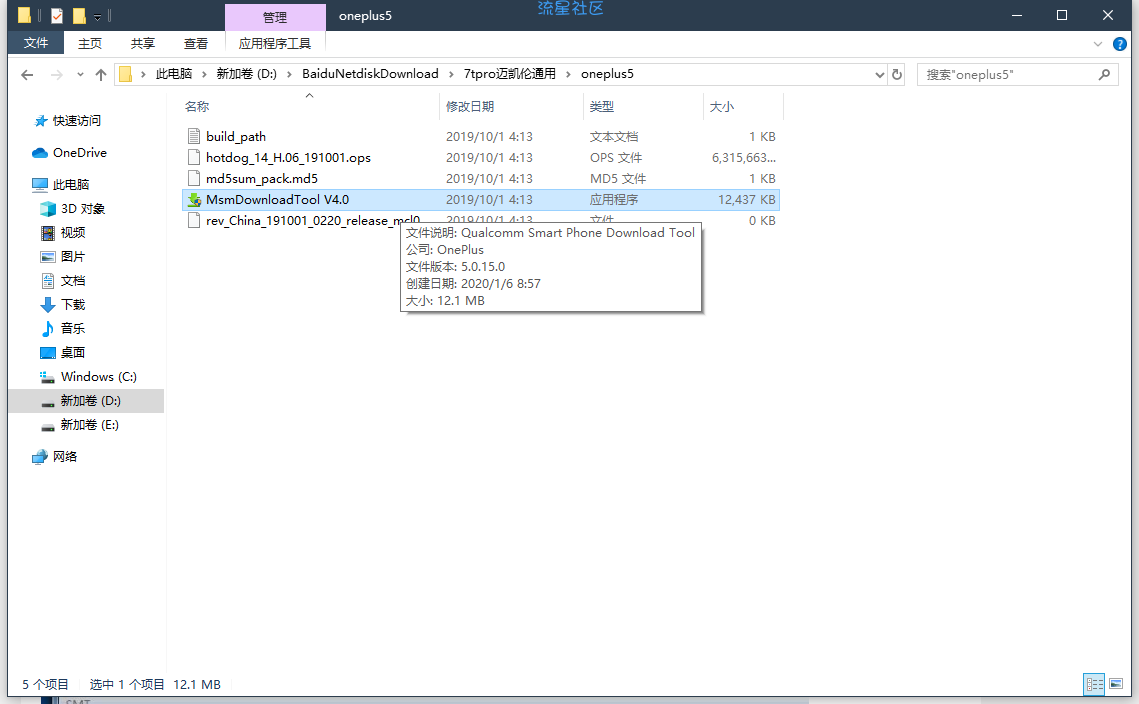The height and width of the screenshot is (704, 1139).
Task: Open 下载 folder in sidebar
Action: tap(73, 304)
